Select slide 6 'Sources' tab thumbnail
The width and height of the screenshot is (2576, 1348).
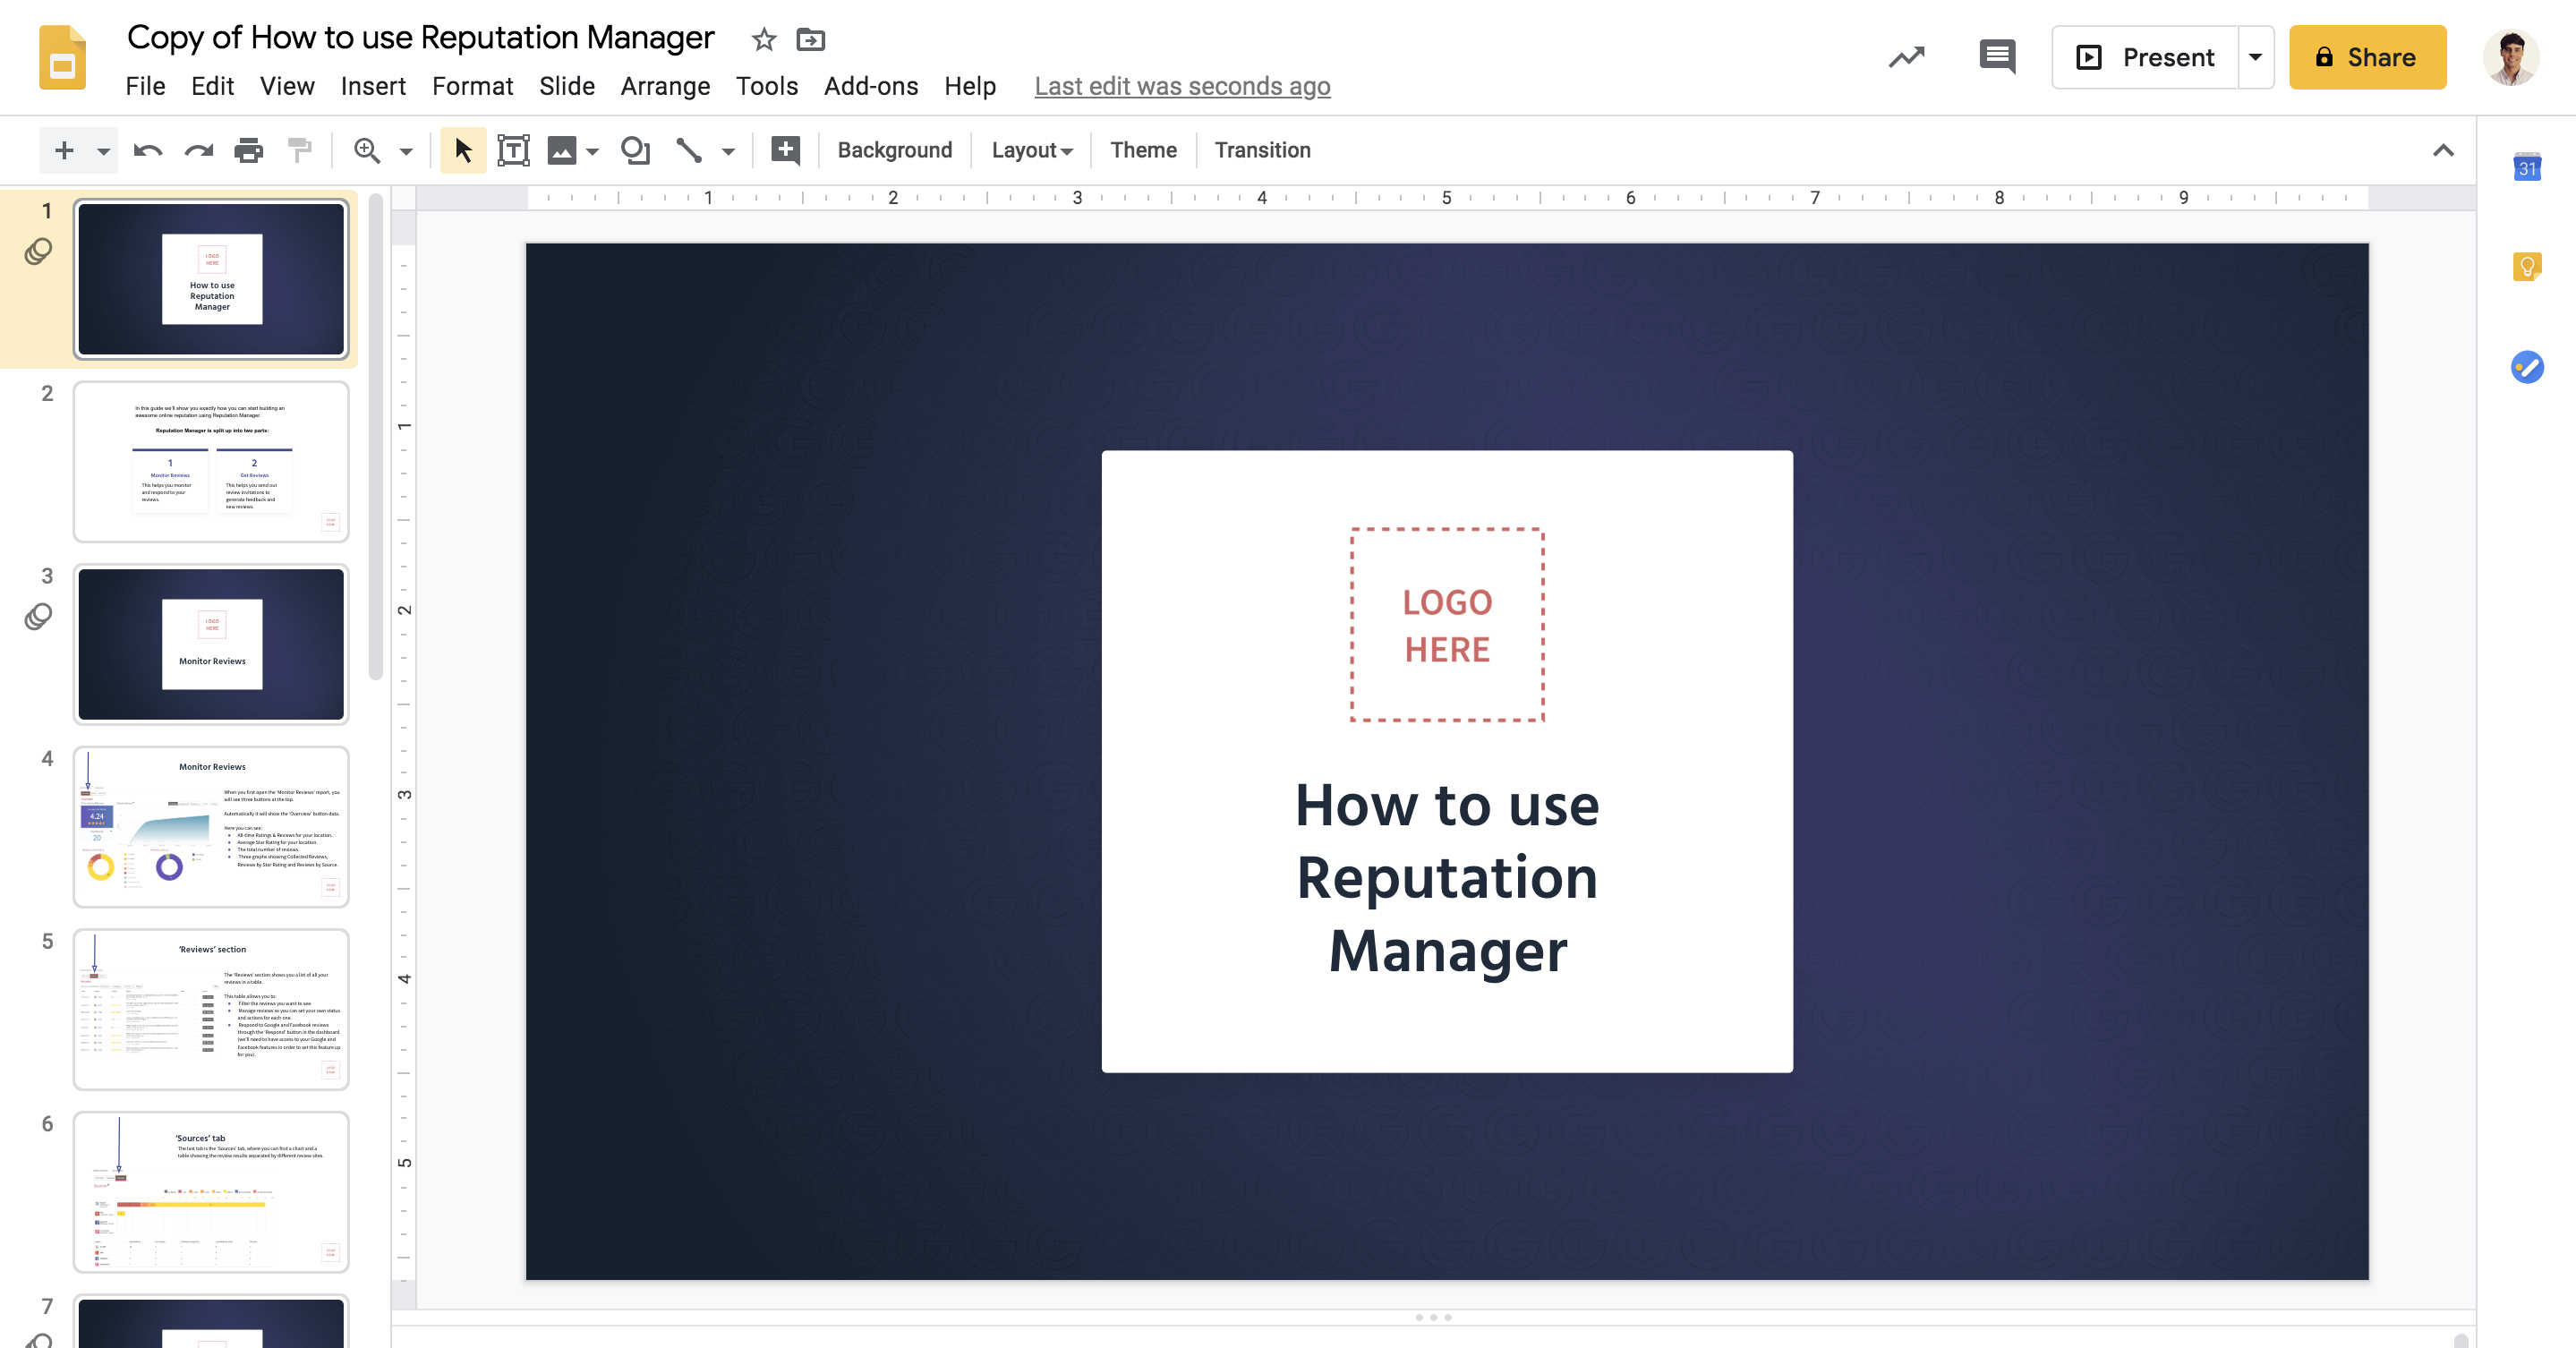click(211, 1192)
